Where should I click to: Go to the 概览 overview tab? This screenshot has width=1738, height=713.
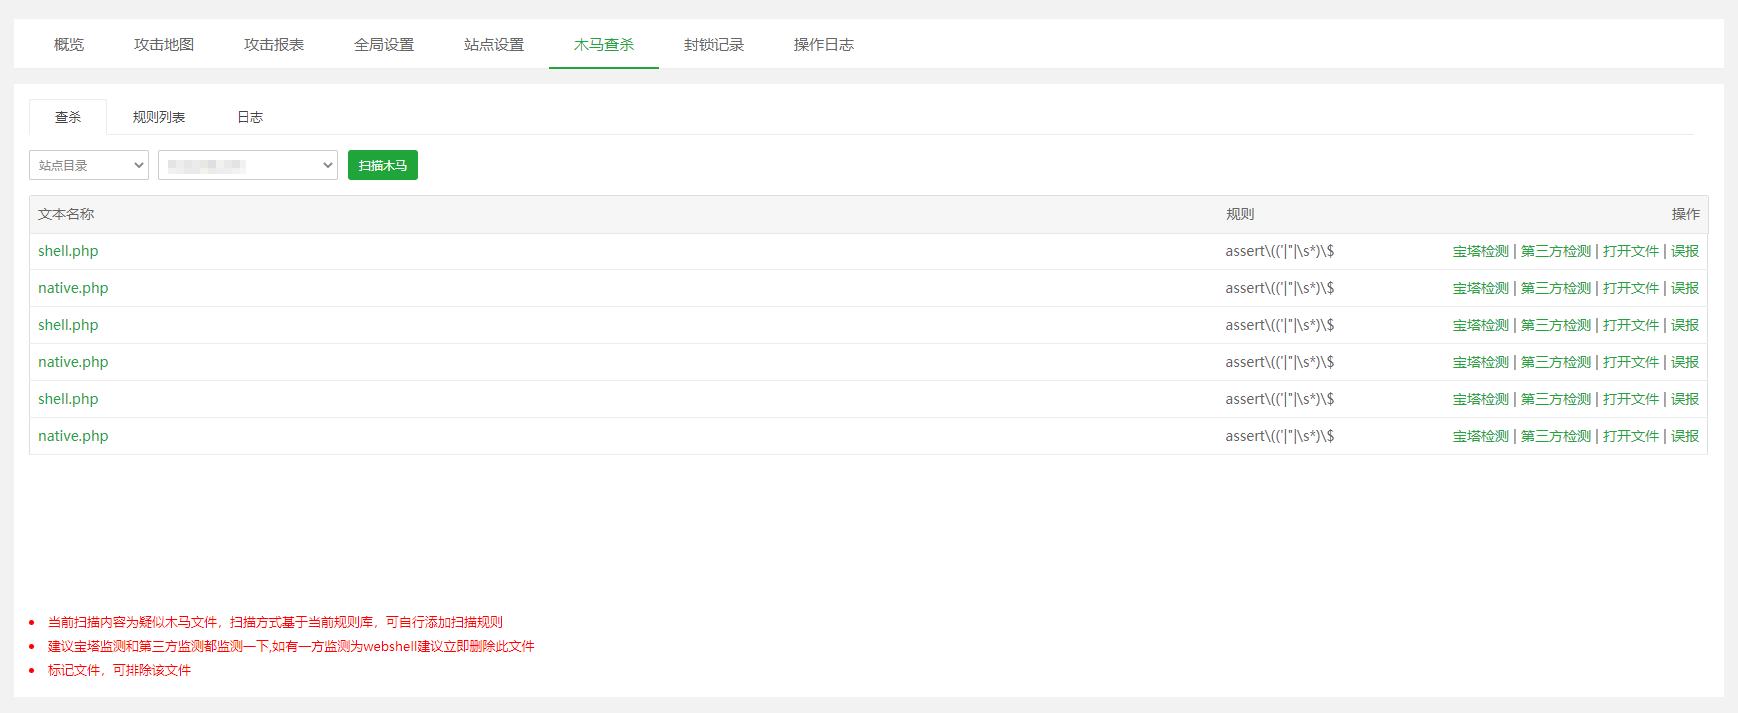(69, 45)
